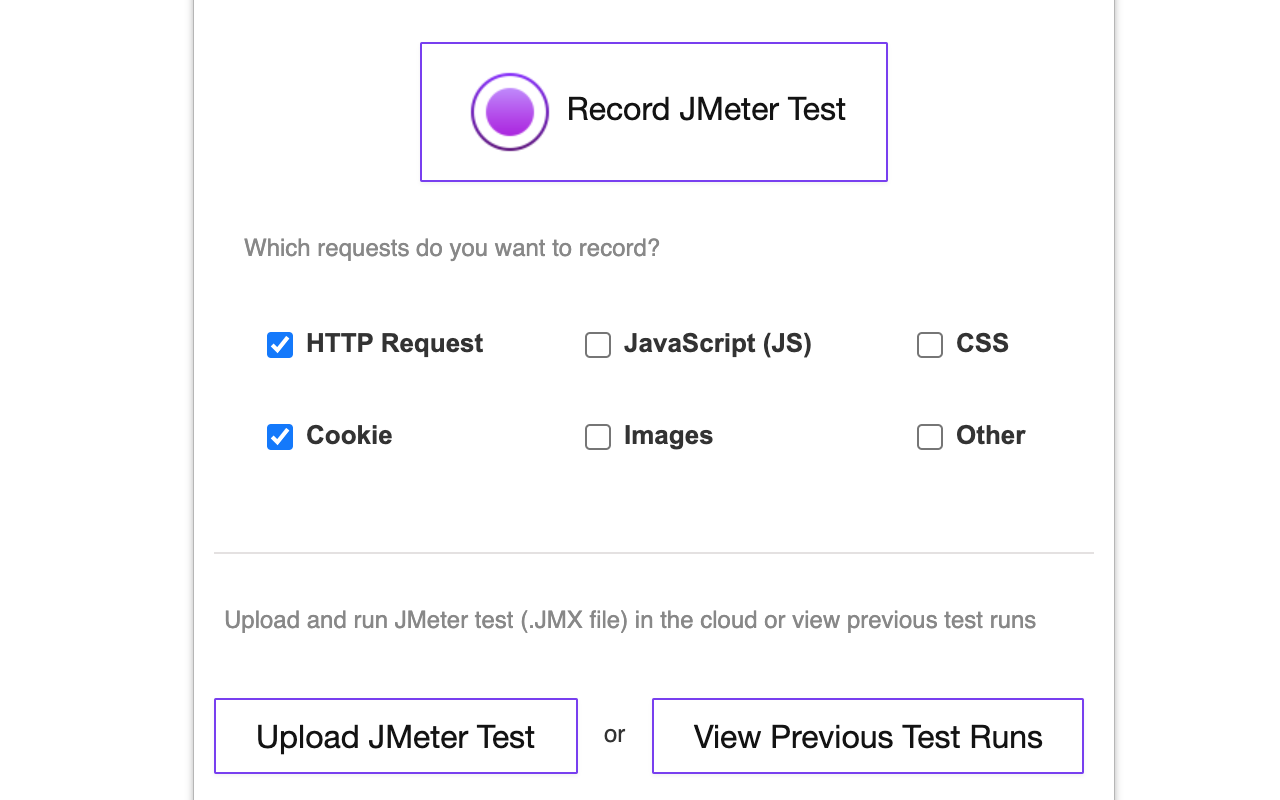Click the Other label text
The height and width of the screenshot is (800, 1280).
(x=990, y=435)
